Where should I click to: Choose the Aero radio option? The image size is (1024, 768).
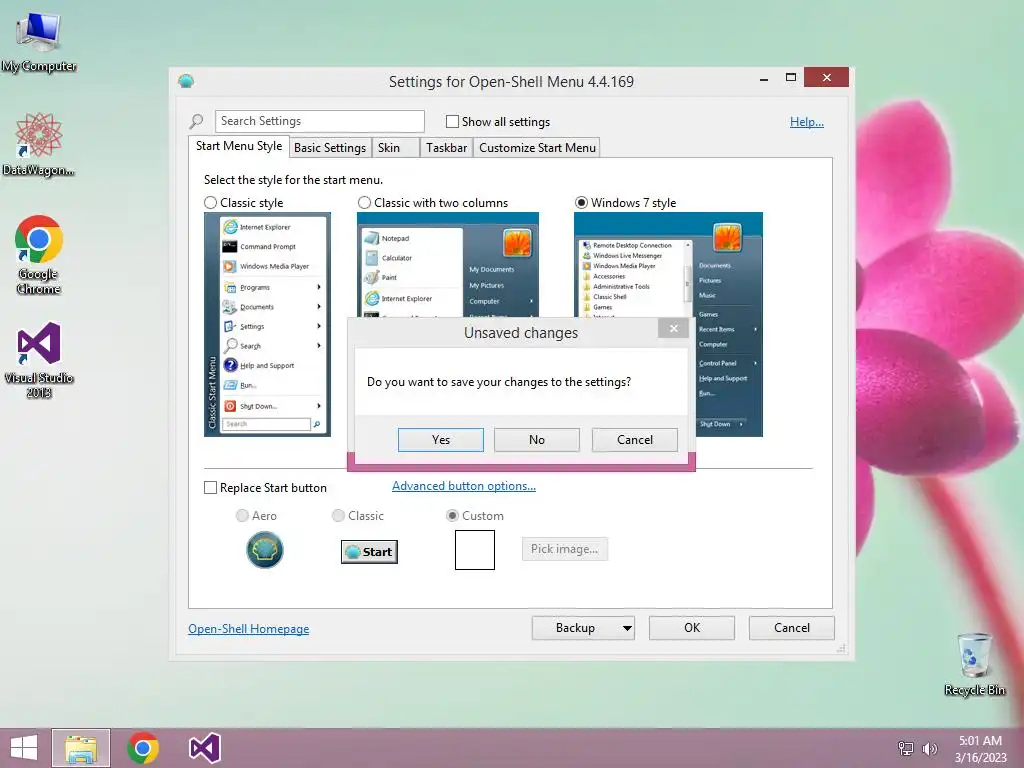pyautogui.click(x=242, y=516)
